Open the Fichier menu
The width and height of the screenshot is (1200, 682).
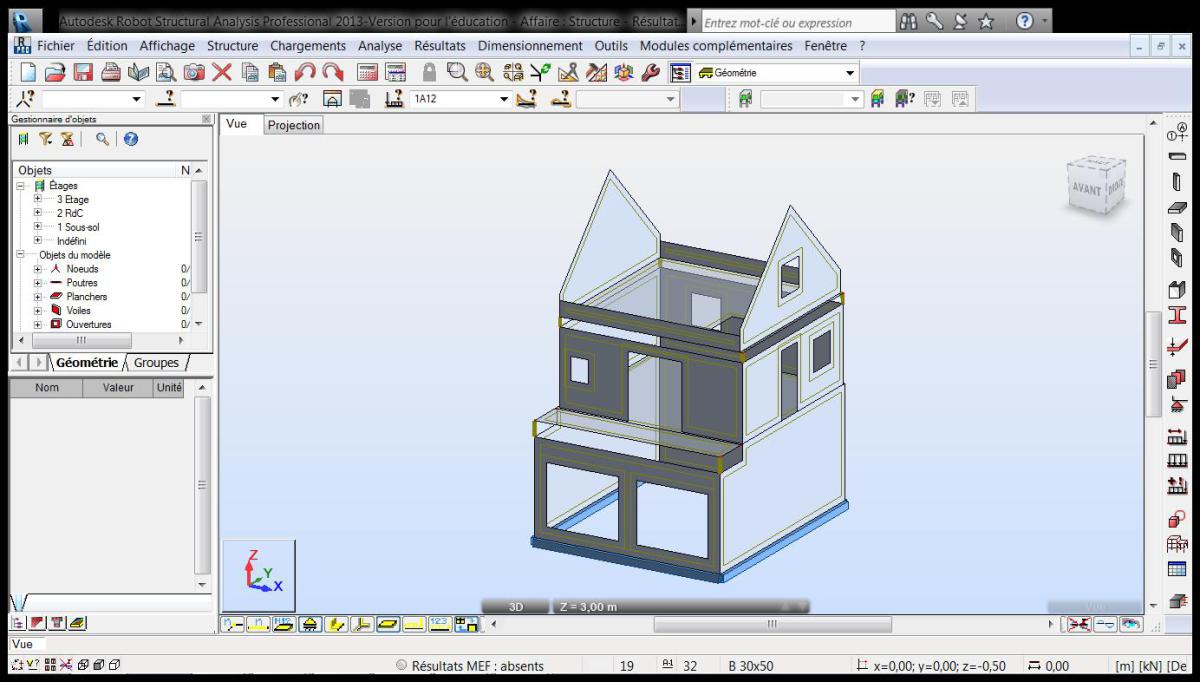click(56, 46)
